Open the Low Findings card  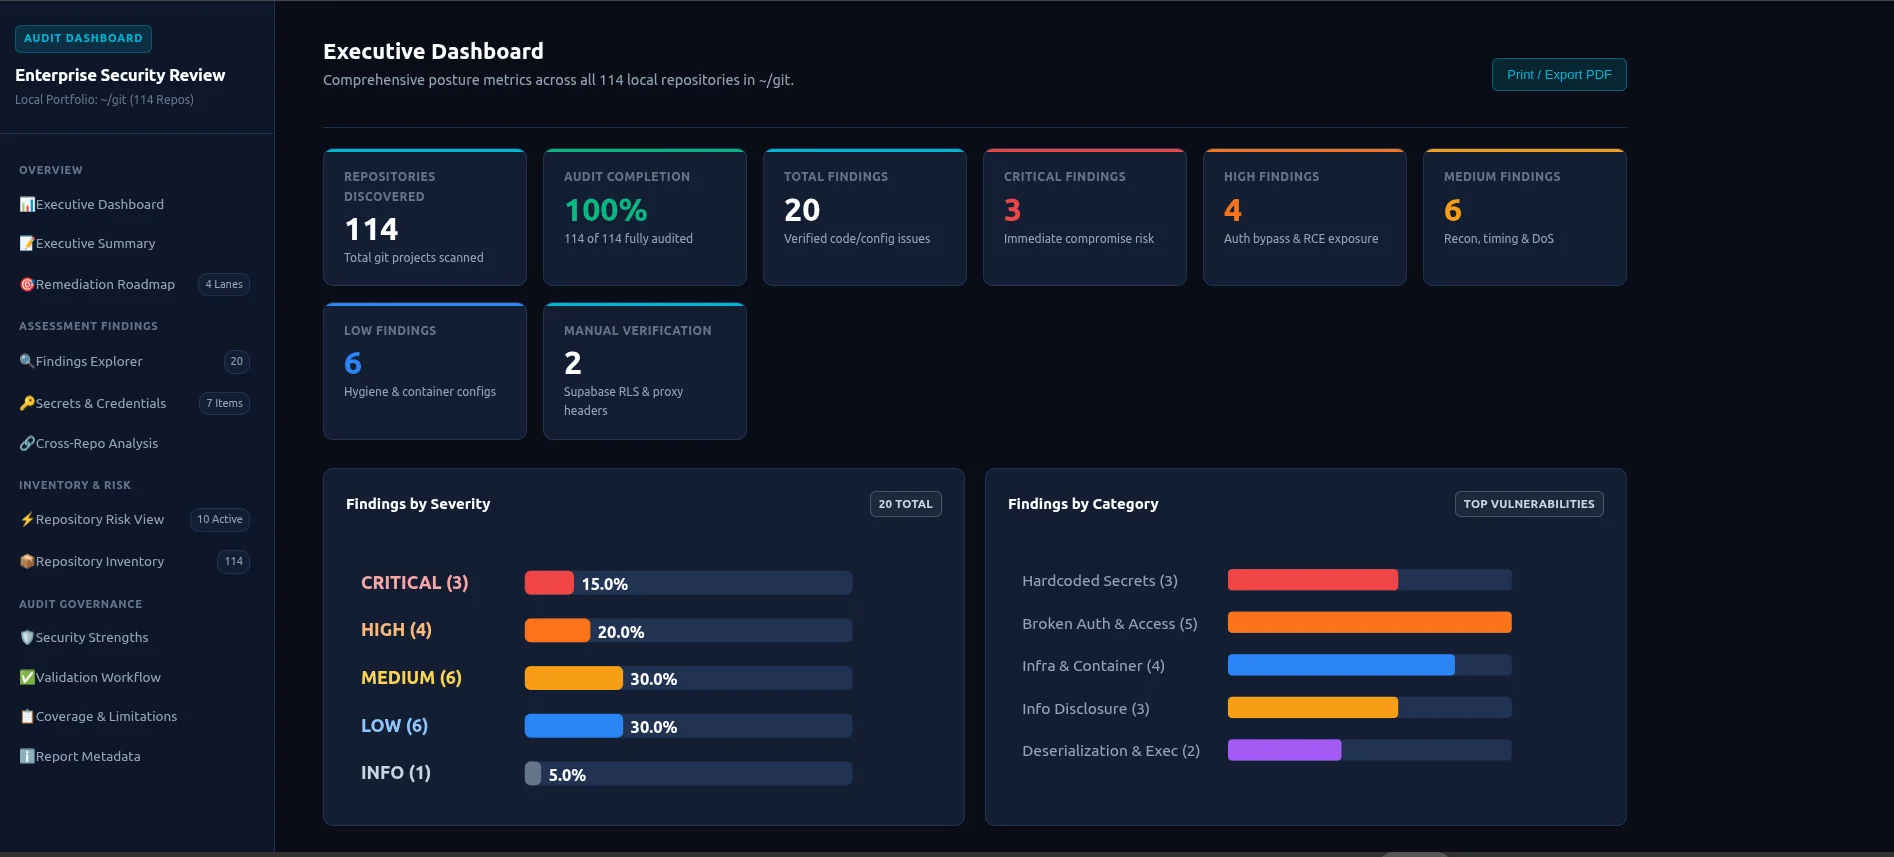425,371
